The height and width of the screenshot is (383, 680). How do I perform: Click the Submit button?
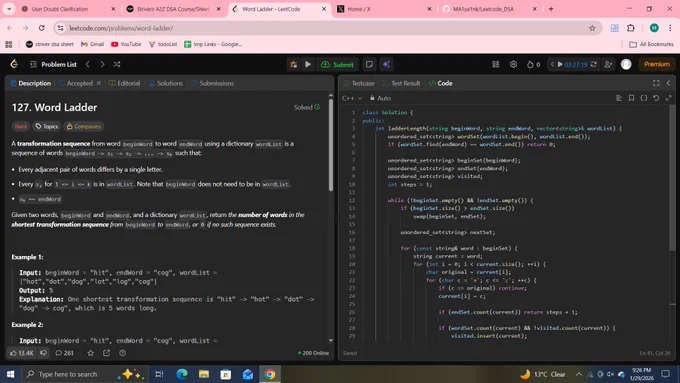tap(338, 64)
